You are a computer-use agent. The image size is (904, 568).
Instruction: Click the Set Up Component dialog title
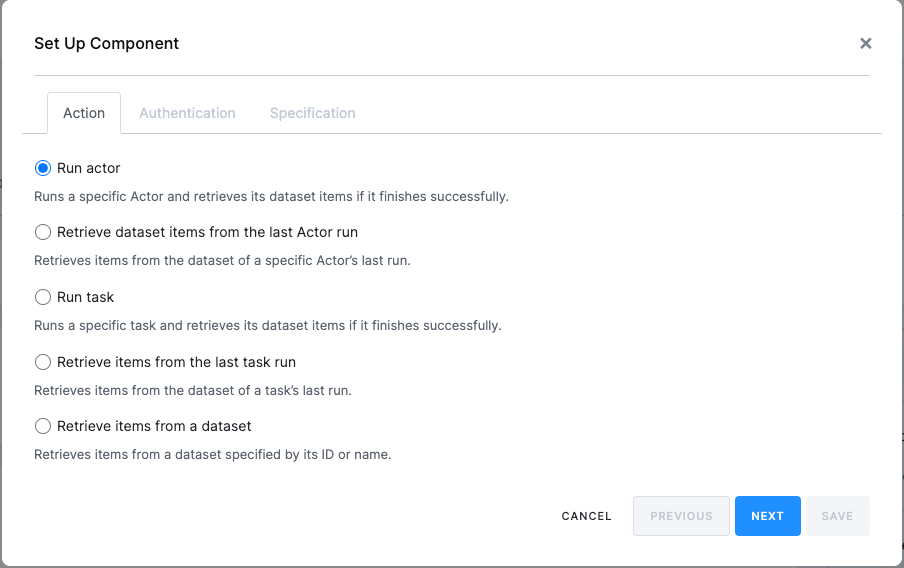click(x=107, y=43)
